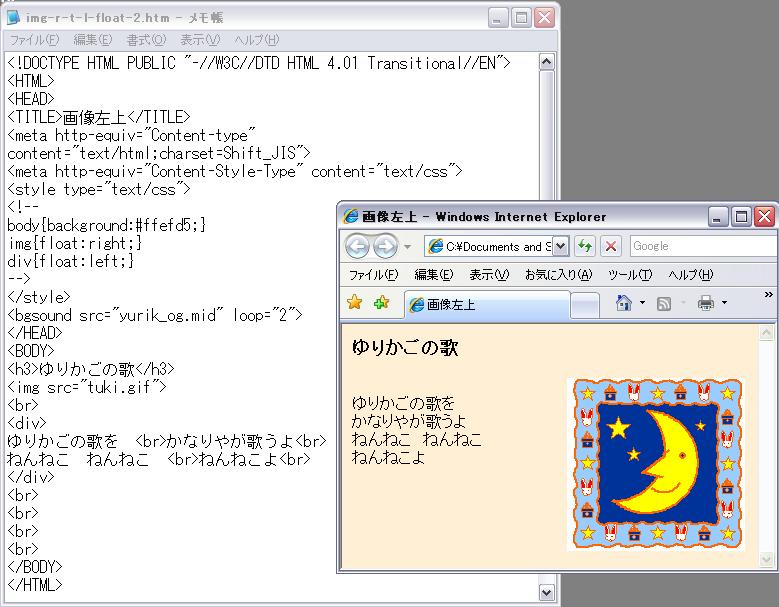
Task: Open the recent pages dropdown arrow beside Forward
Action: coord(407,247)
